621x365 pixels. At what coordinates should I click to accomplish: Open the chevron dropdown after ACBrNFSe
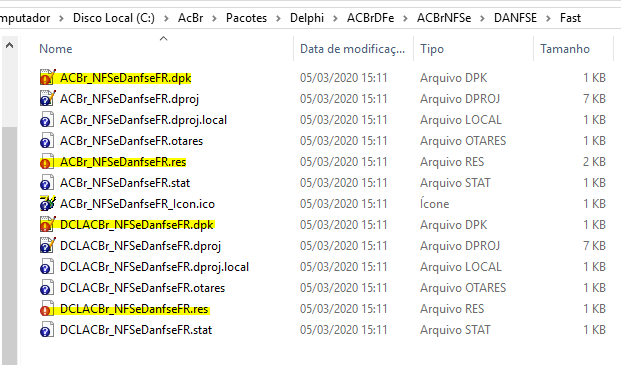(482, 18)
